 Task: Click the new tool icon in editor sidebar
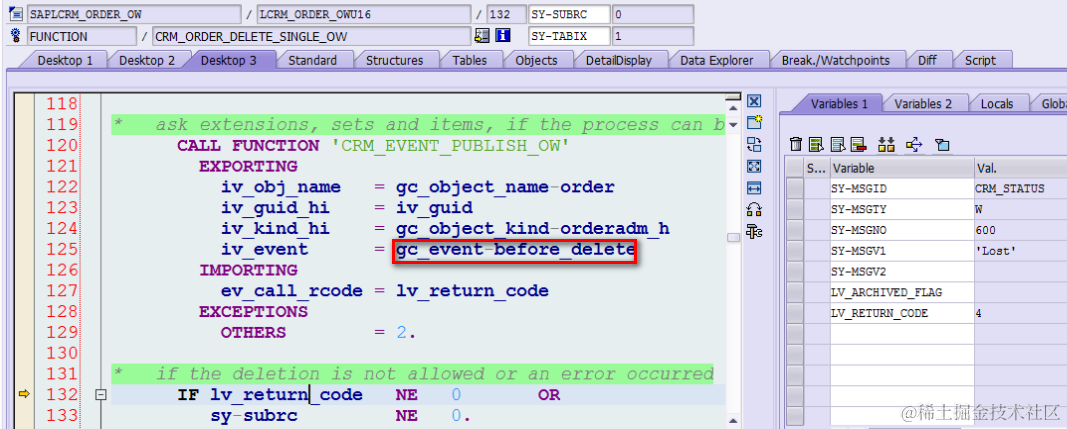click(x=754, y=123)
